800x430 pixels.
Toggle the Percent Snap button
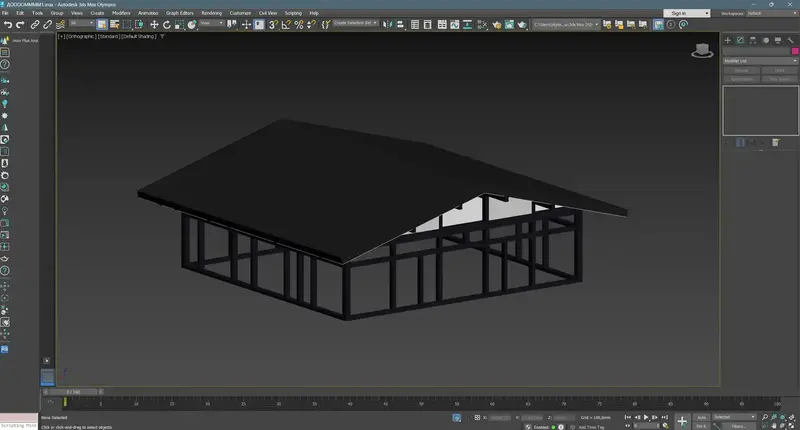pyautogui.click(x=299, y=24)
